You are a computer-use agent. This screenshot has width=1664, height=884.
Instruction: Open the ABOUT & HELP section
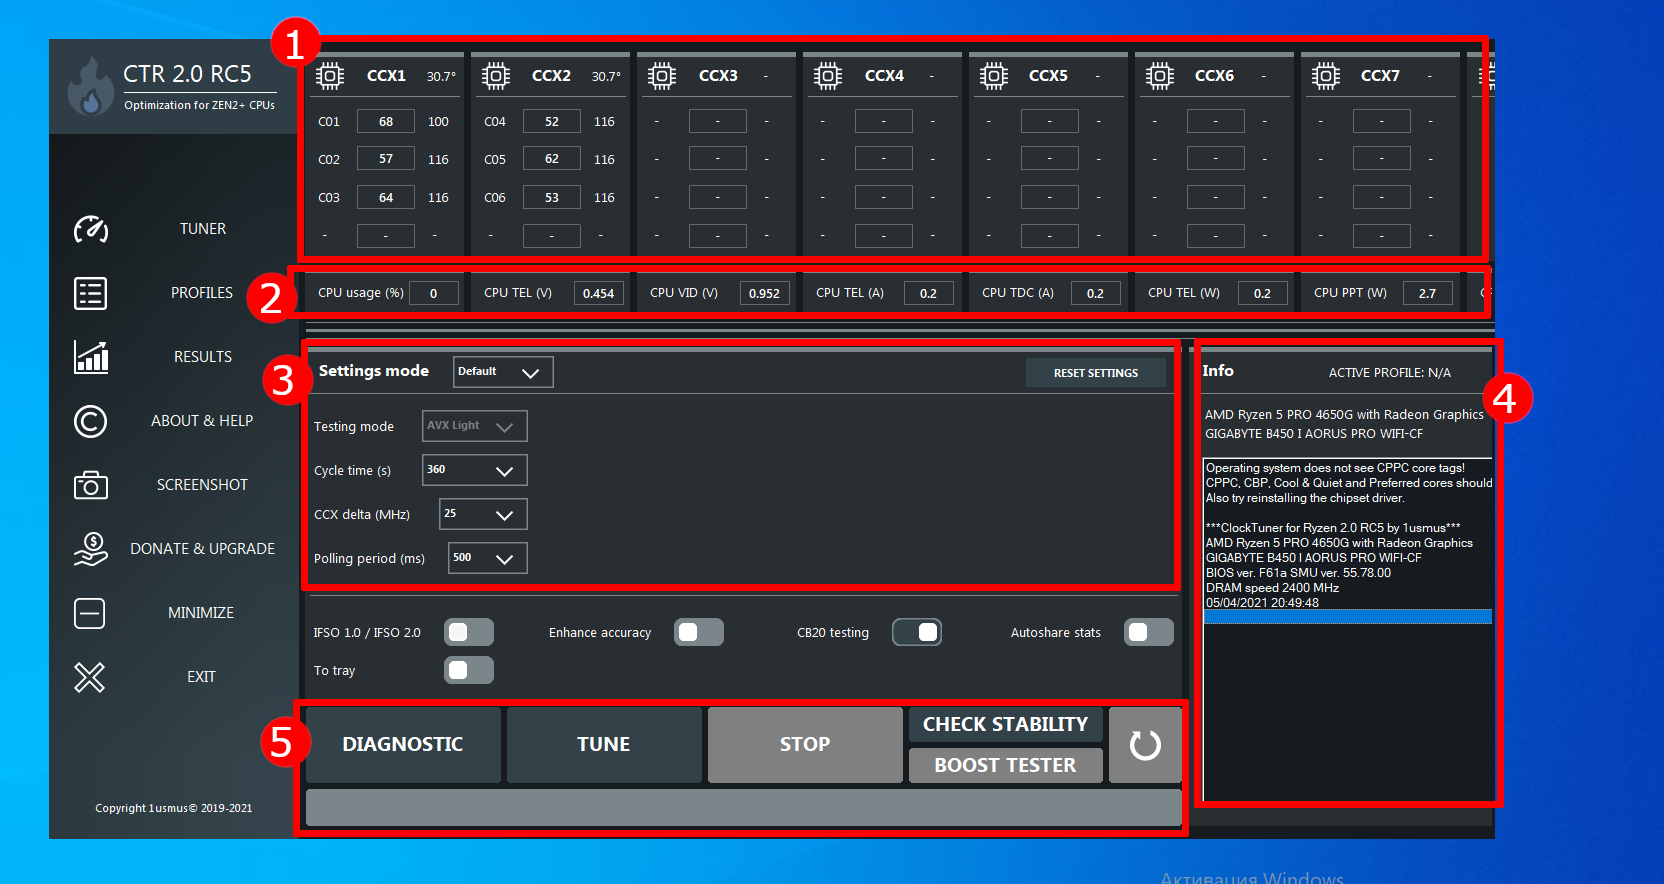coord(202,421)
